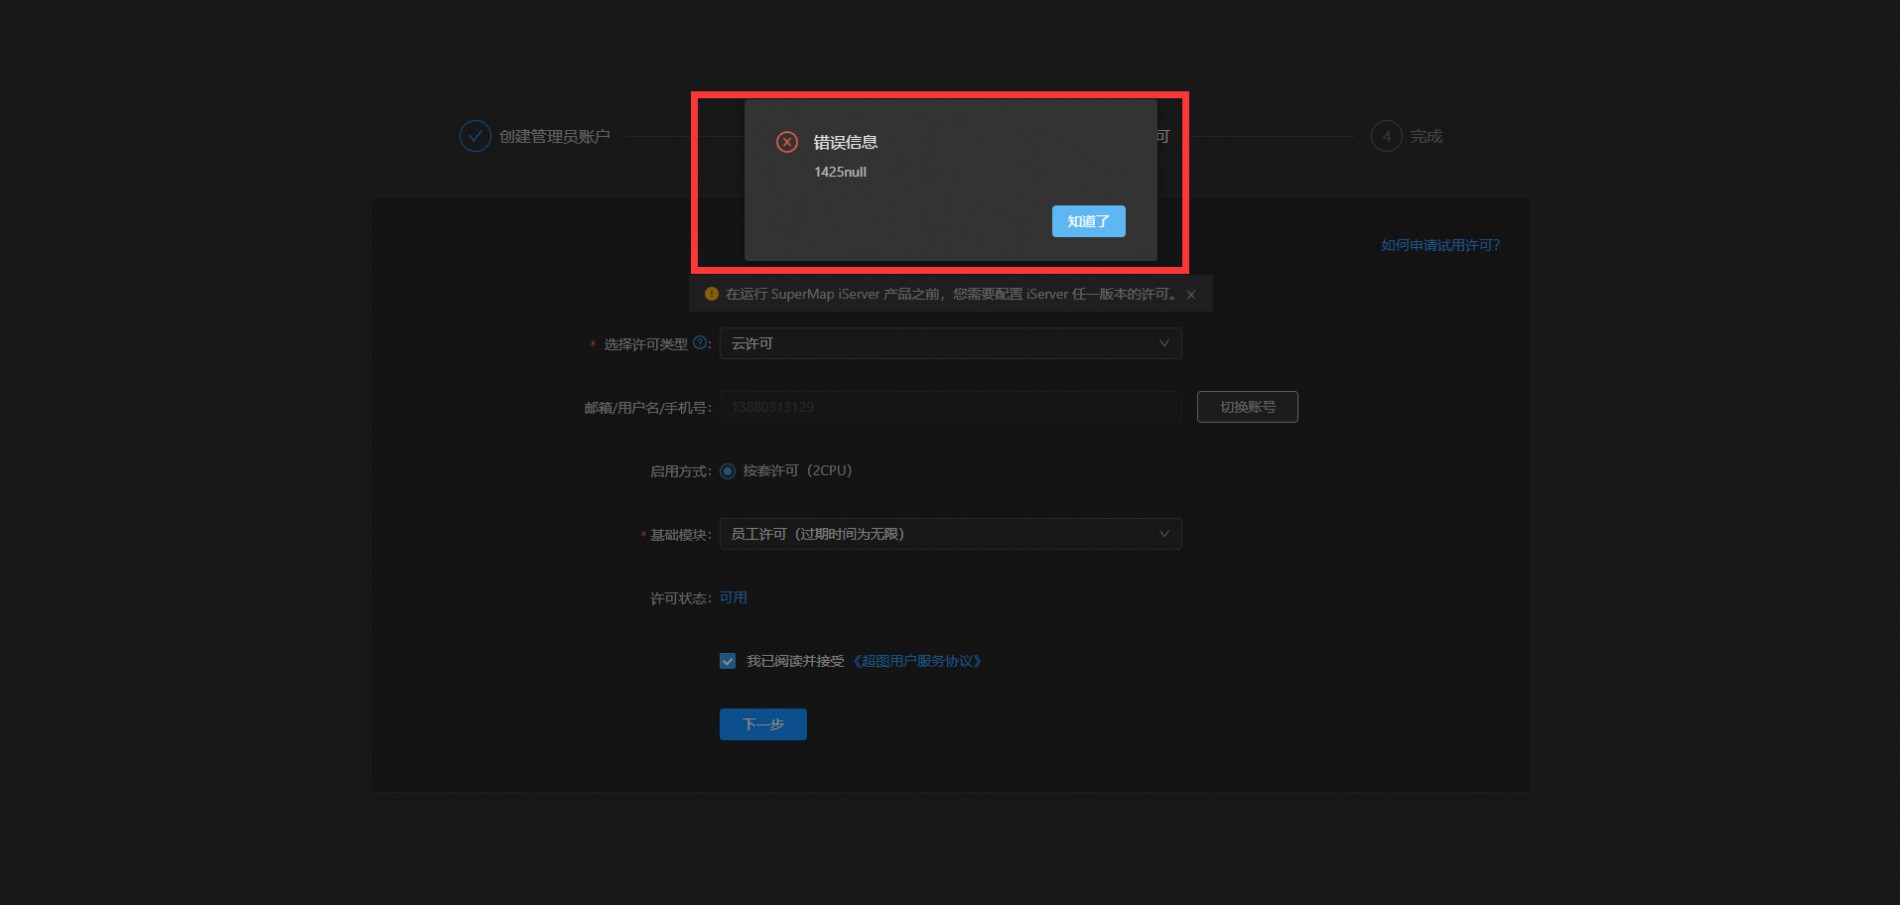This screenshot has height=905, width=1900.
Task: Click the help icon beside 选择许可类型
Action: (699, 342)
